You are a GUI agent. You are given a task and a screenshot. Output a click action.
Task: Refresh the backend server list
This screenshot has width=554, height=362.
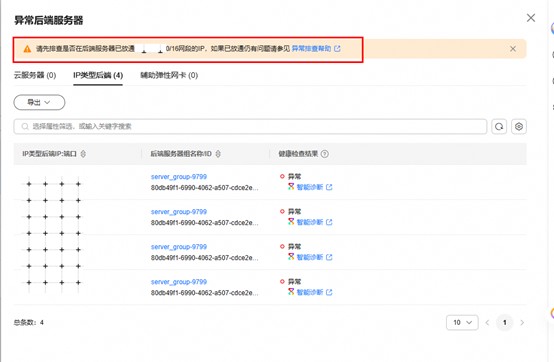(499, 126)
